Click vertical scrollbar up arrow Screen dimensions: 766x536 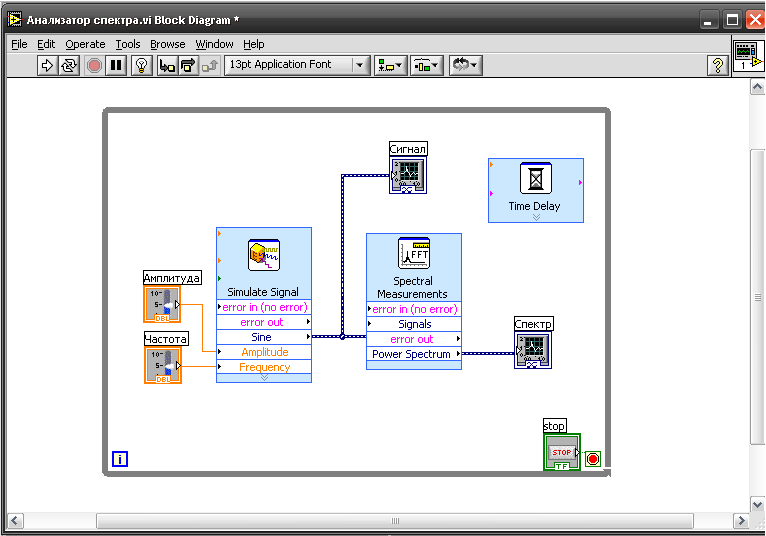point(757,87)
